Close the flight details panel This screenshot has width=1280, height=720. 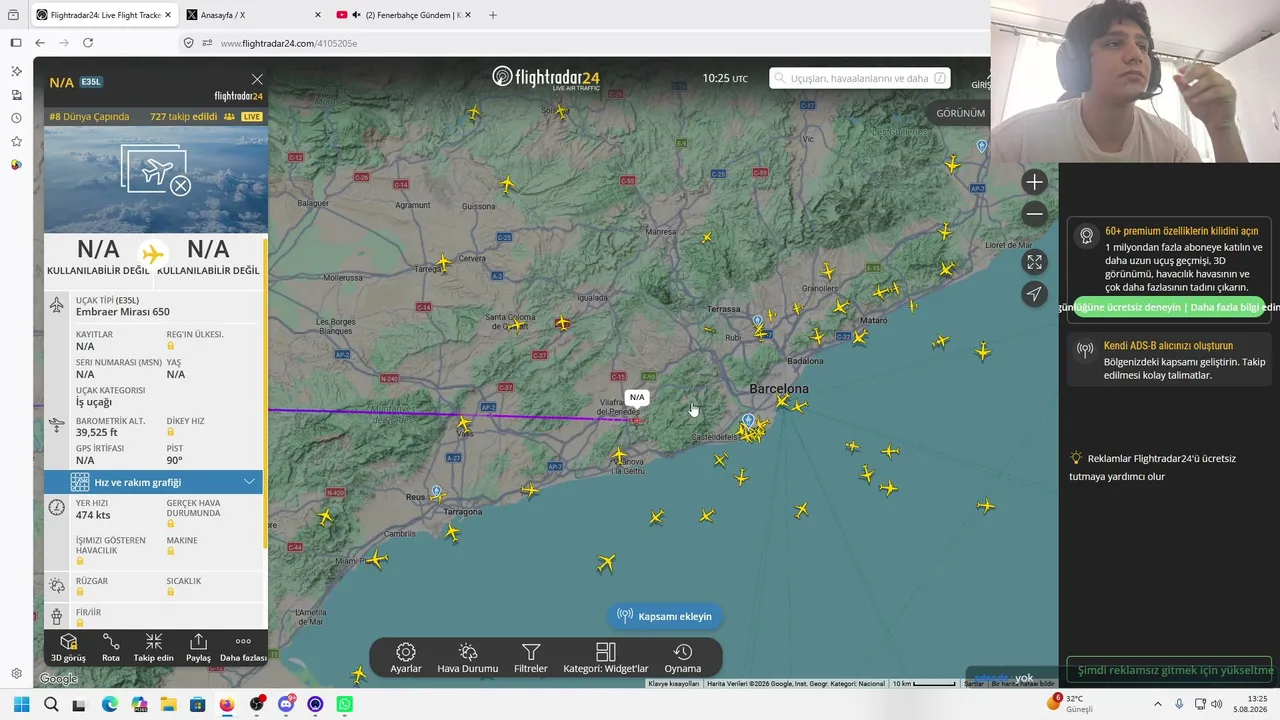pos(257,79)
